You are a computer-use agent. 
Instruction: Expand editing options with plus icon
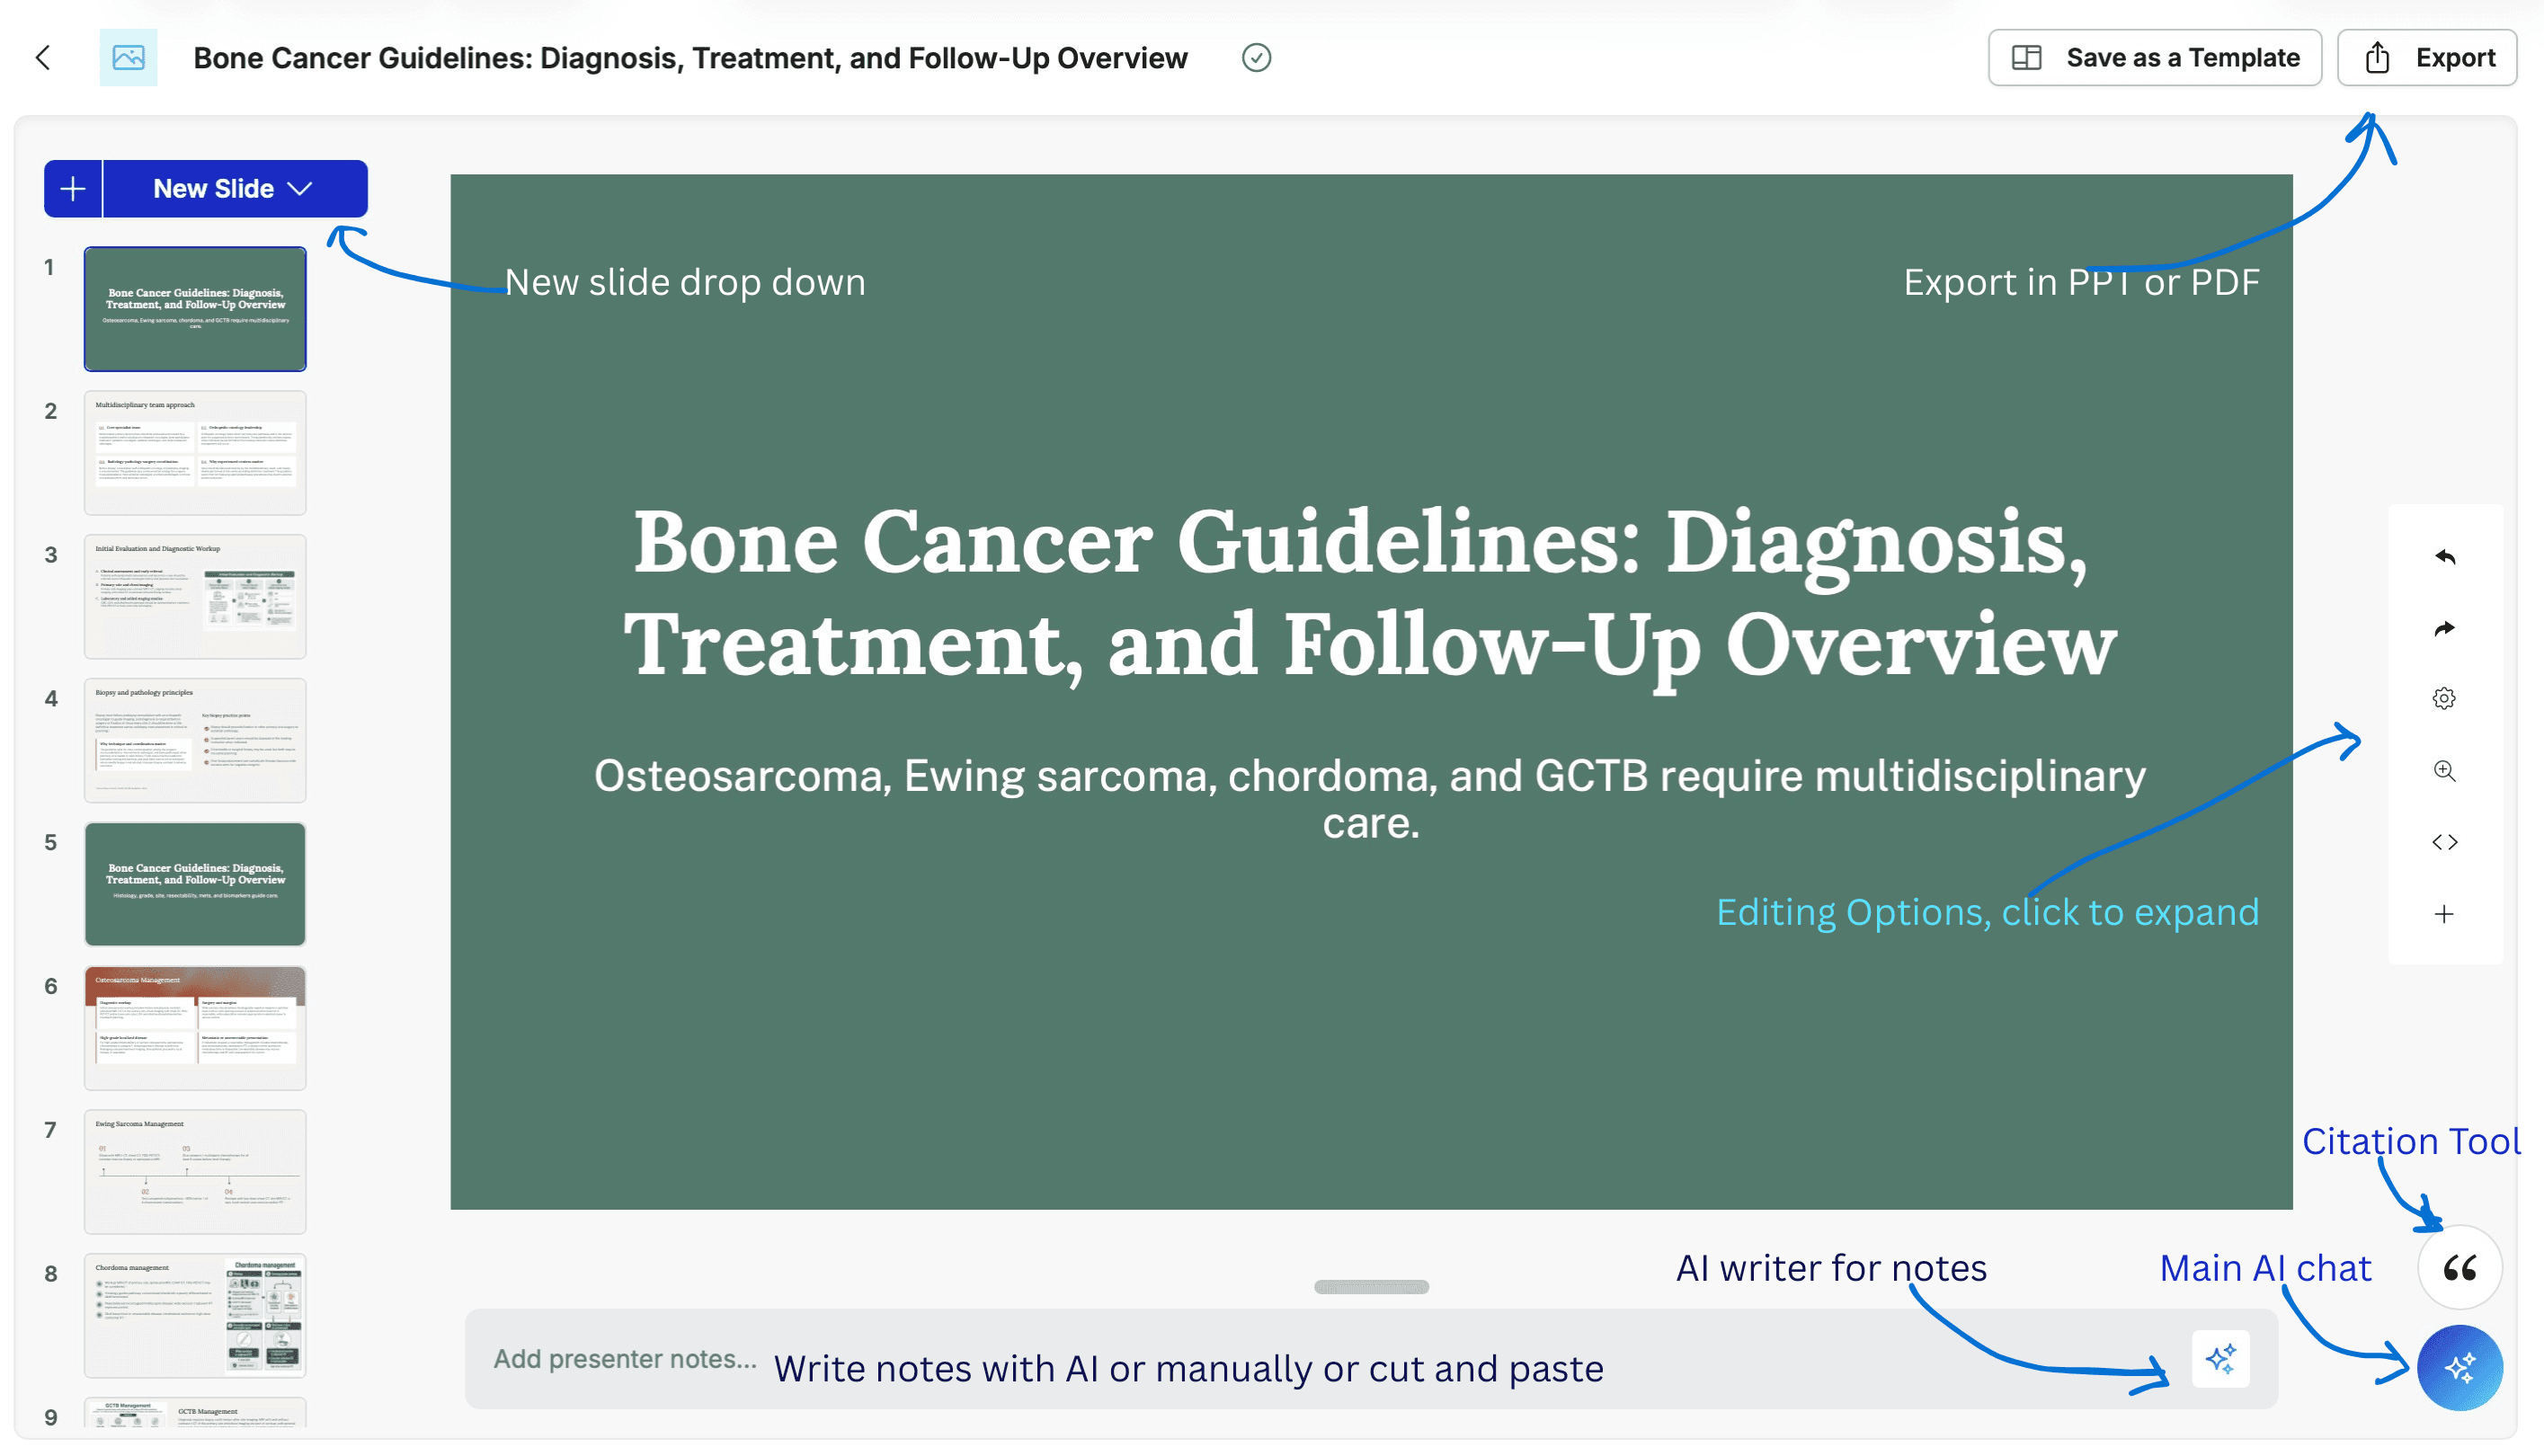pyautogui.click(x=2444, y=914)
